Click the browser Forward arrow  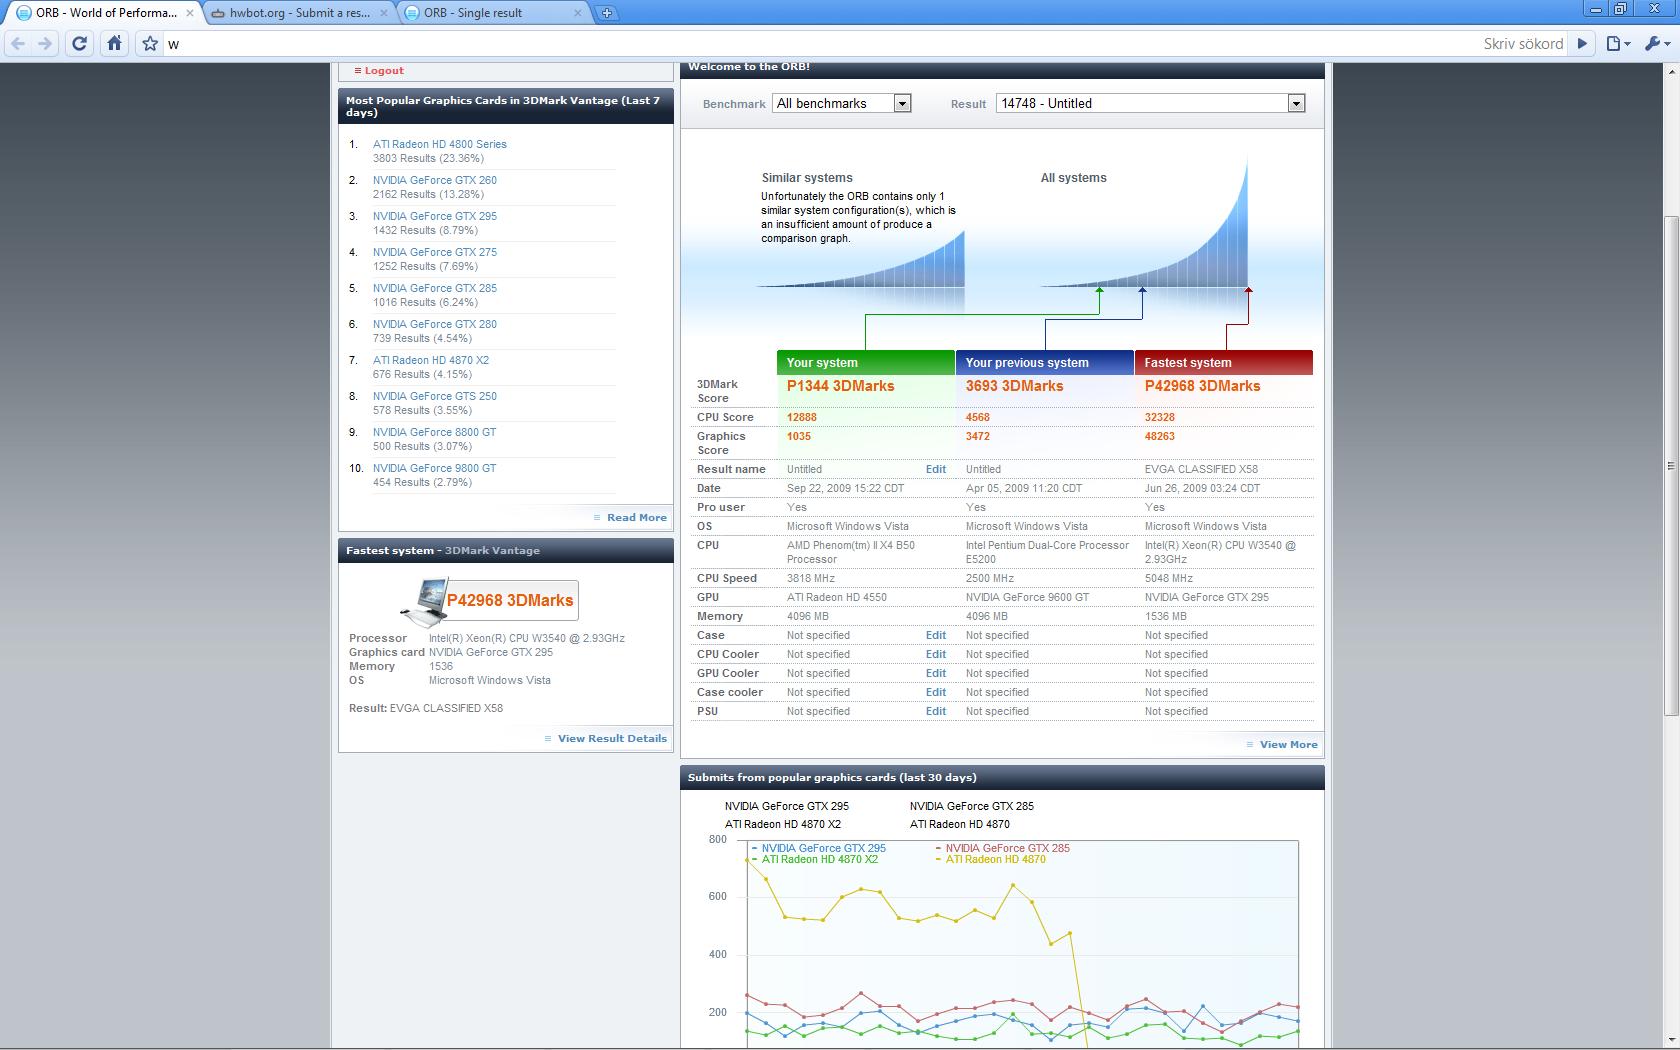tap(45, 43)
